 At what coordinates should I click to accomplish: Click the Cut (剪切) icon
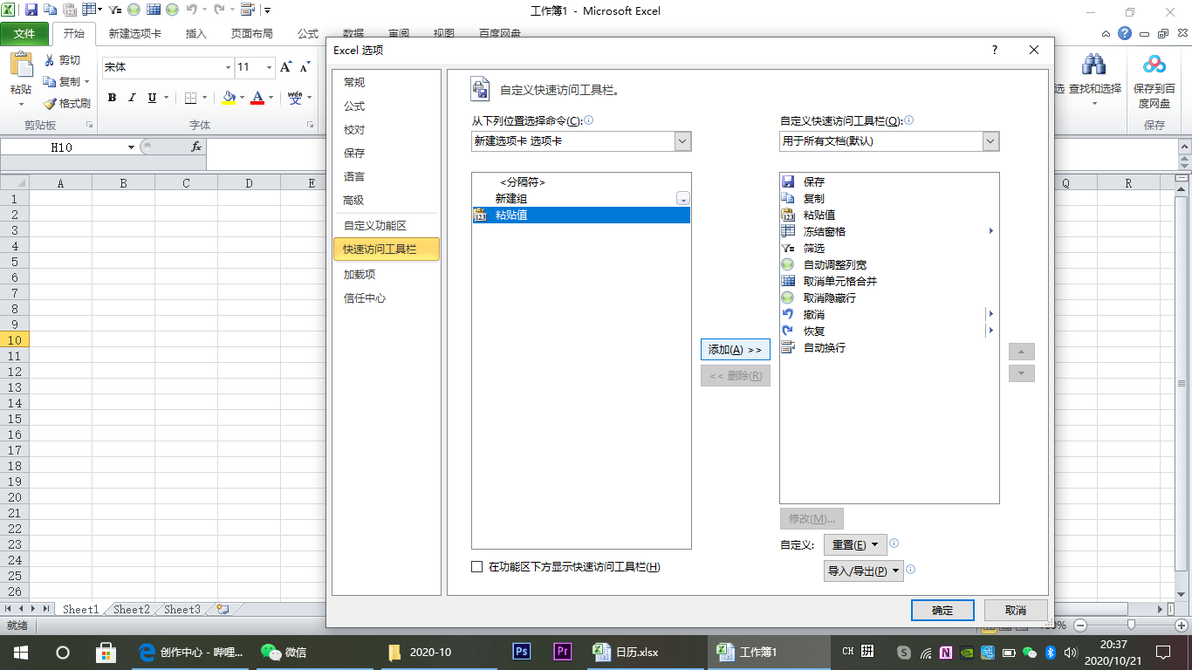point(49,60)
